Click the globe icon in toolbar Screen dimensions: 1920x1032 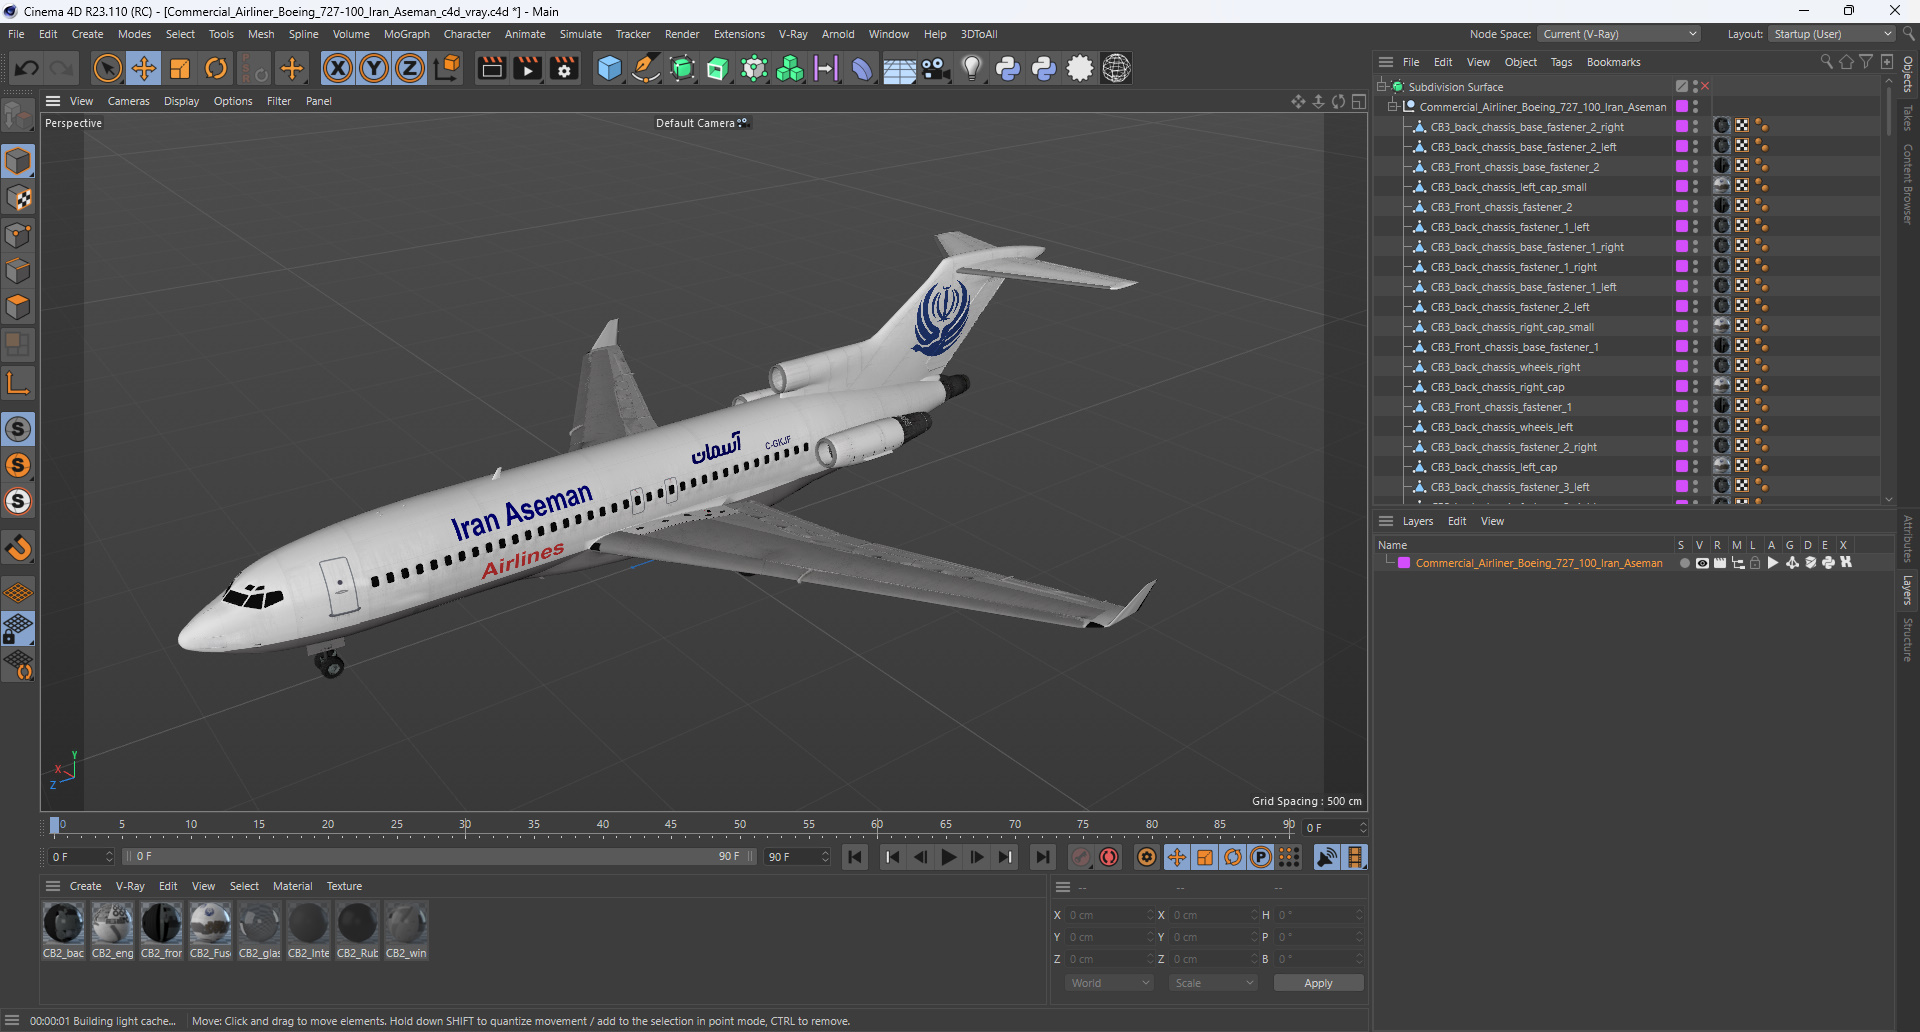point(1116,68)
